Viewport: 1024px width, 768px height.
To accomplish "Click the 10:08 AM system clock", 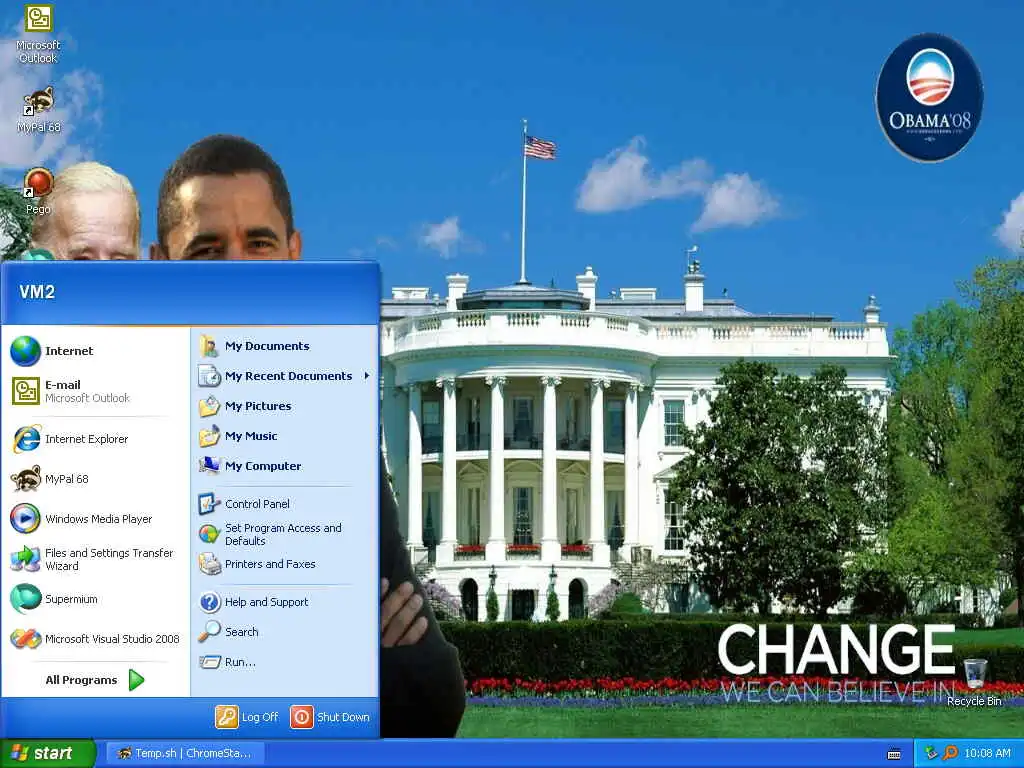I will point(987,753).
